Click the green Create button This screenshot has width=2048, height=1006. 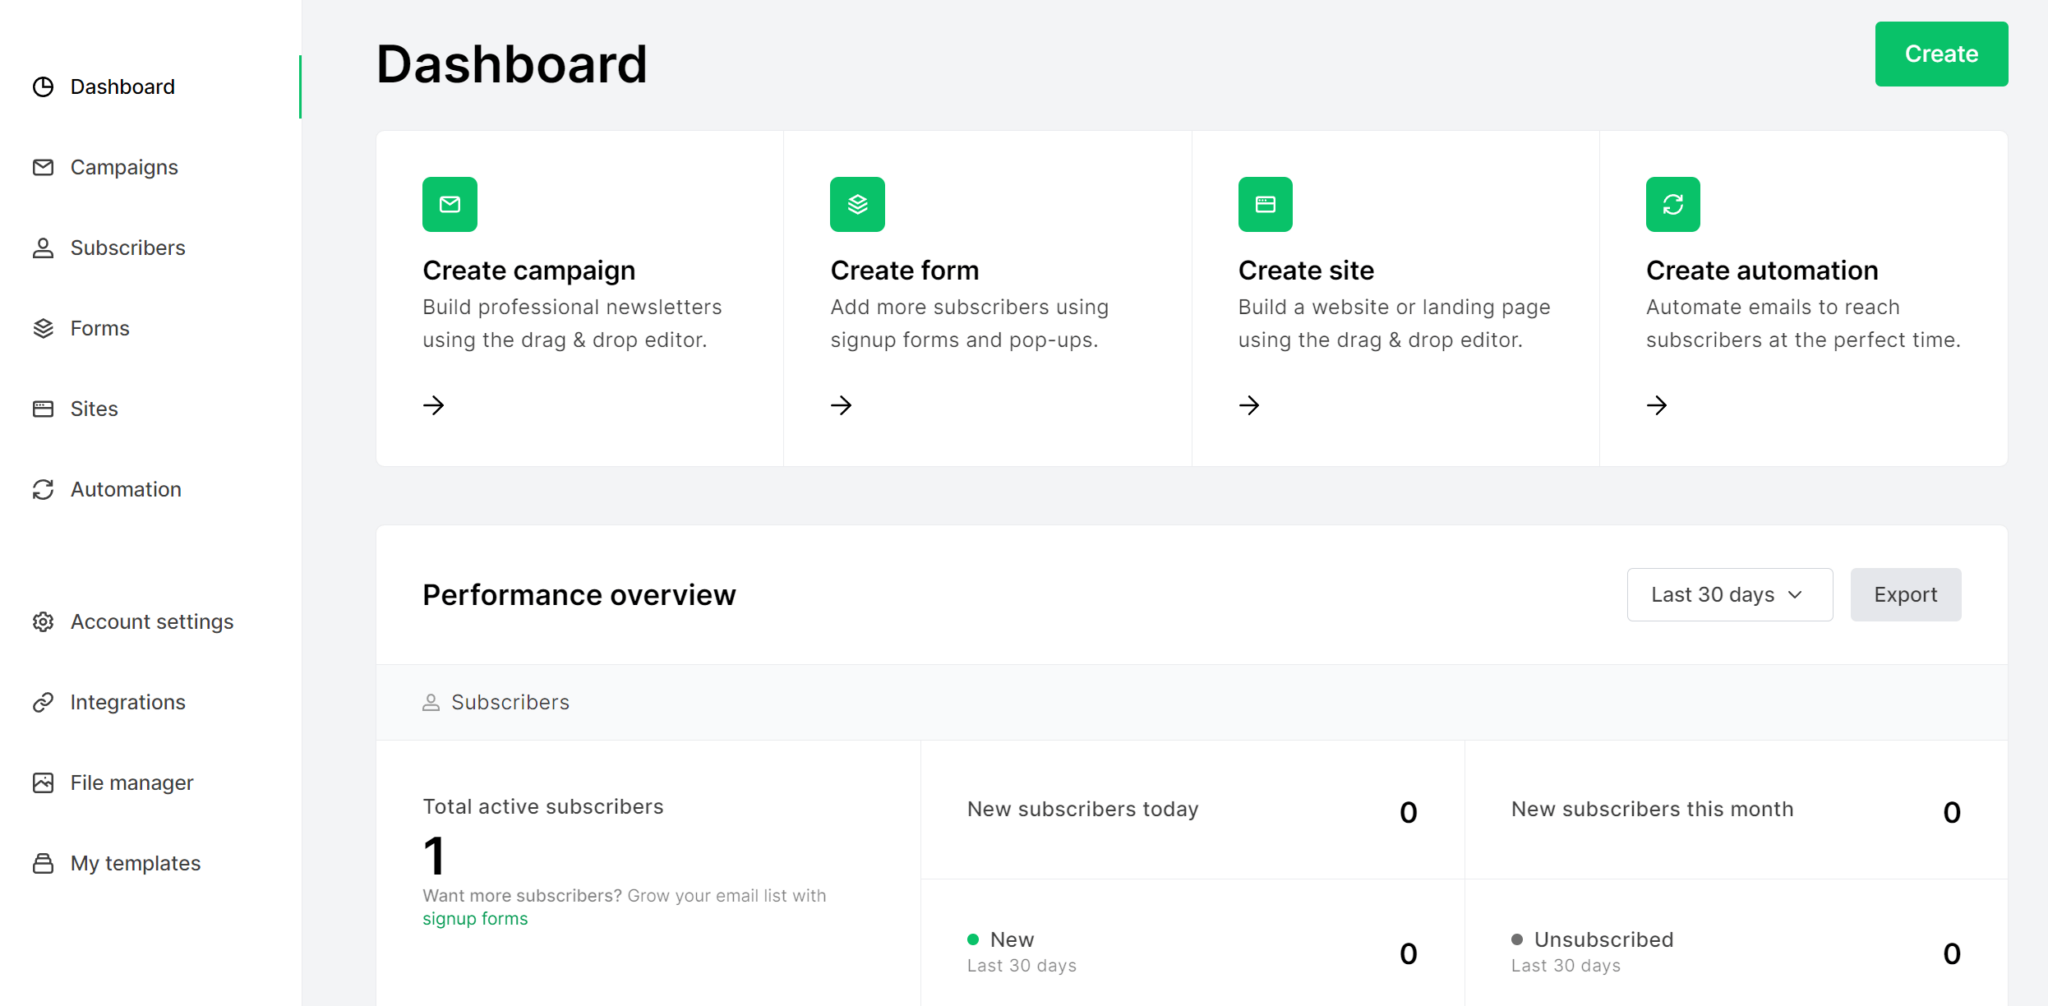(1942, 54)
